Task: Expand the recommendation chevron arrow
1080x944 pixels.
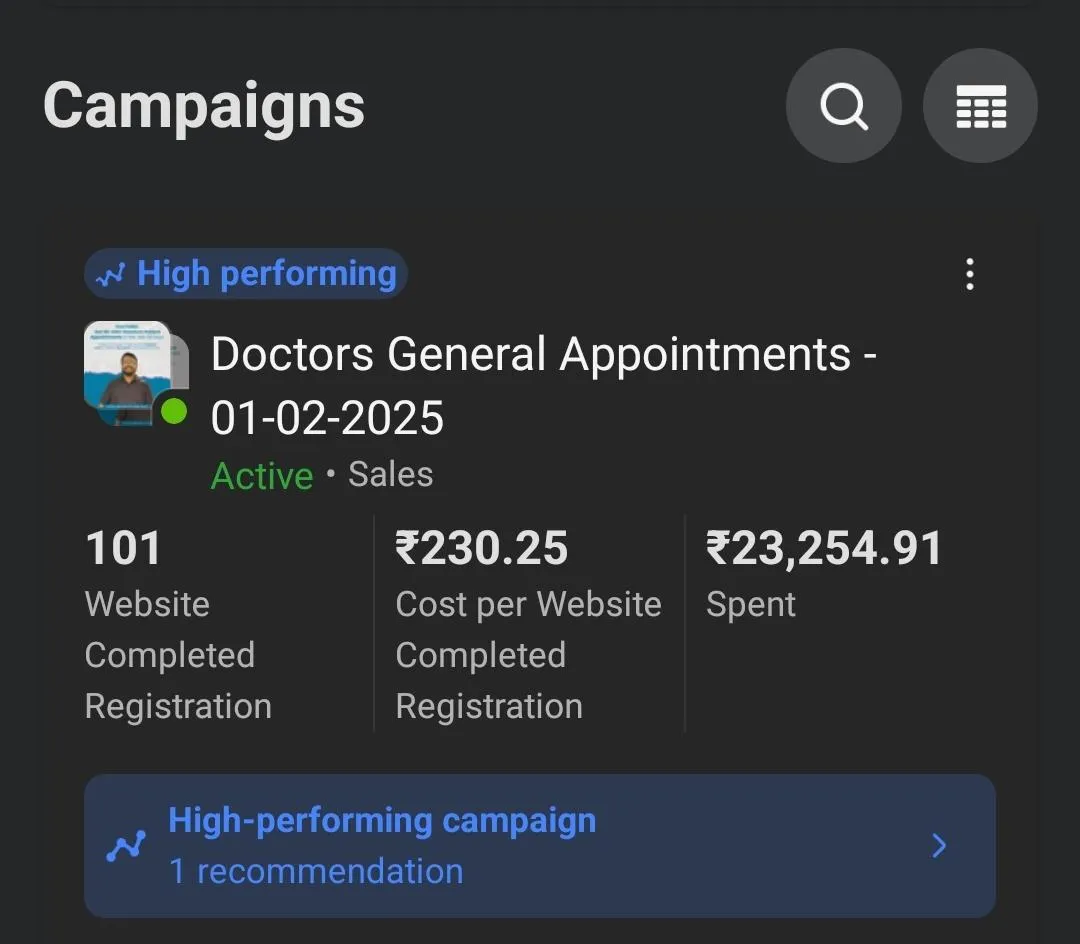Action: point(939,846)
